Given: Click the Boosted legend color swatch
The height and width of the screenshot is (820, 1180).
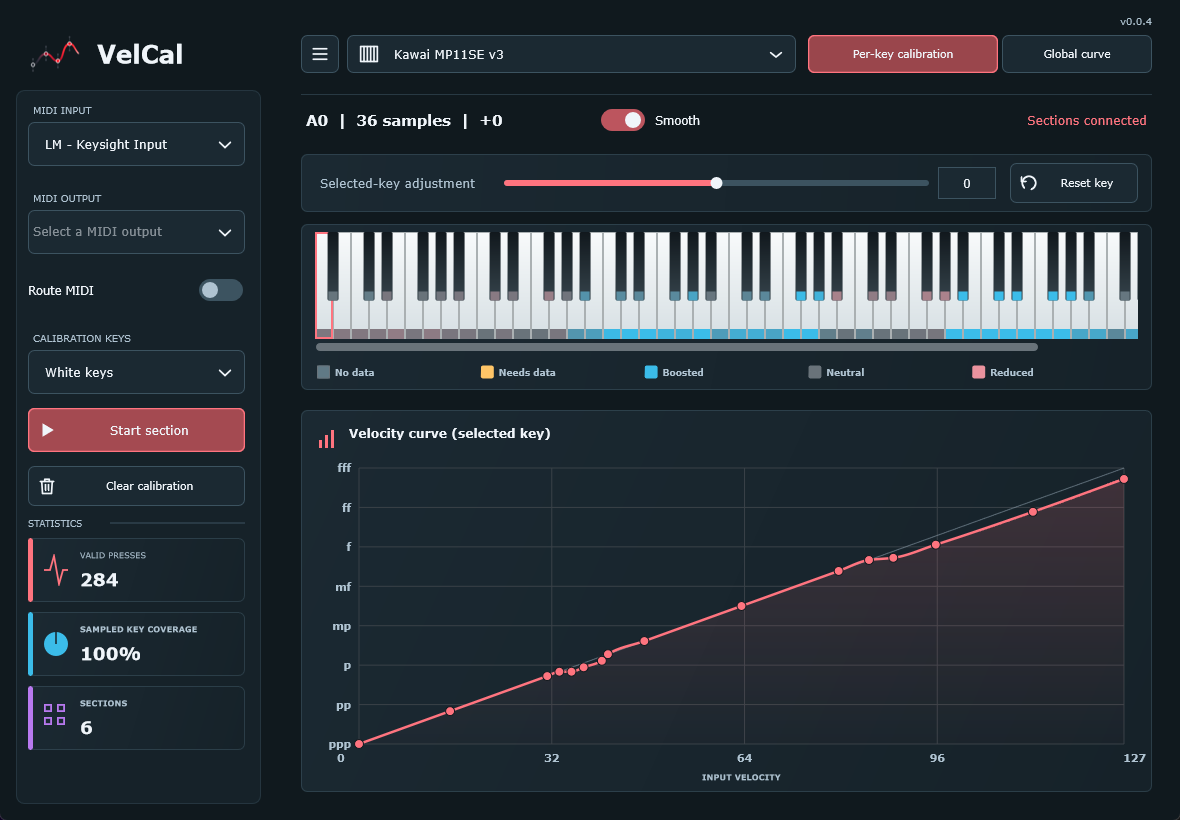Looking at the screenshot, I should click(651, 372).
